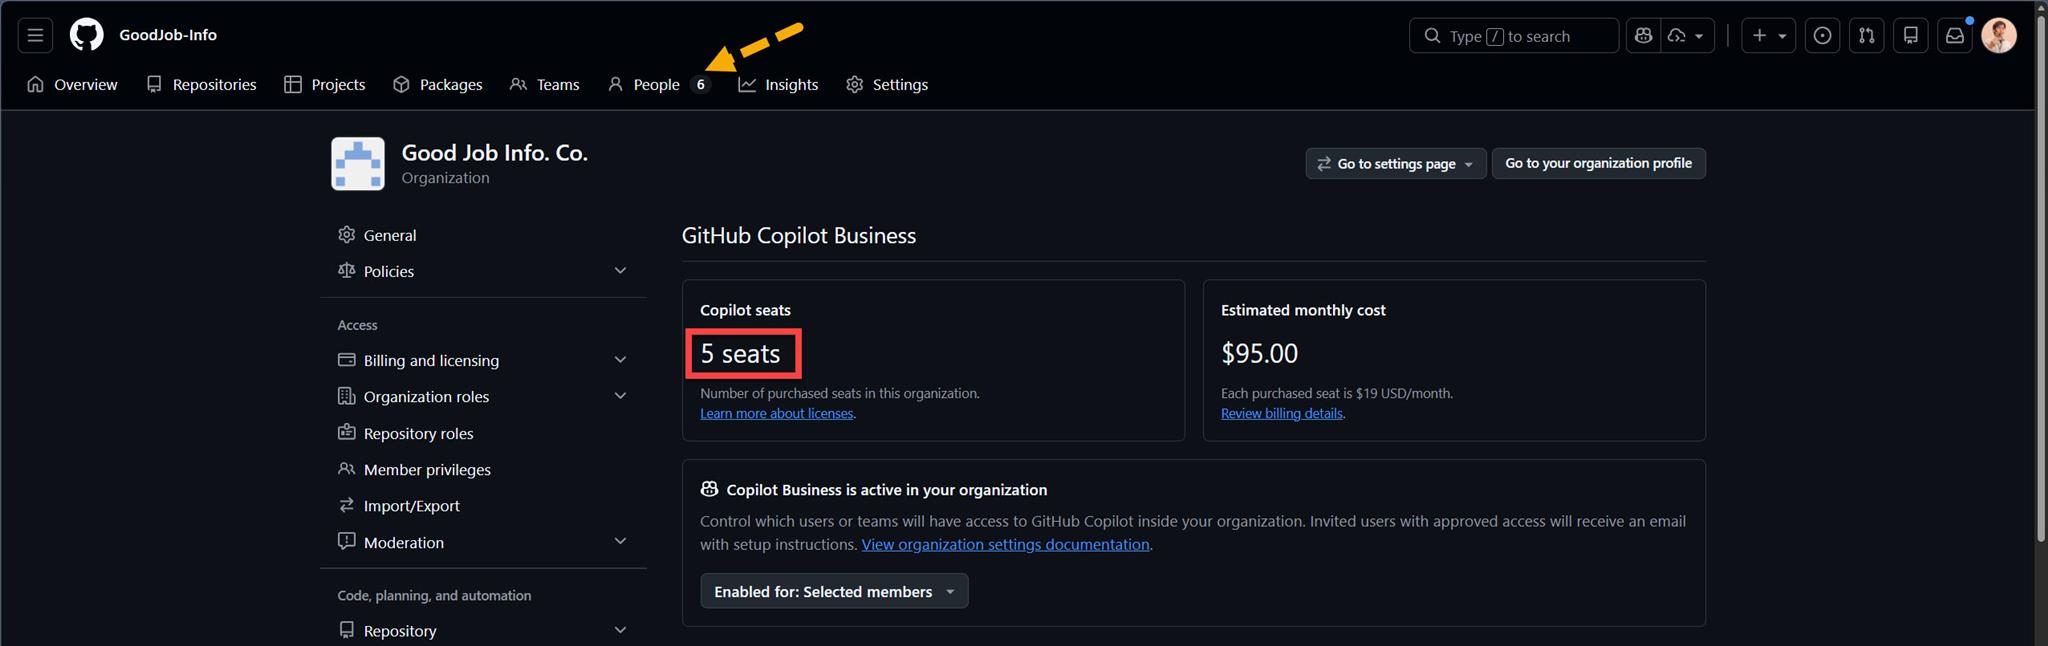Click the search input field
Viewport: 2048px width, 646px height.
coord(1513,36)
